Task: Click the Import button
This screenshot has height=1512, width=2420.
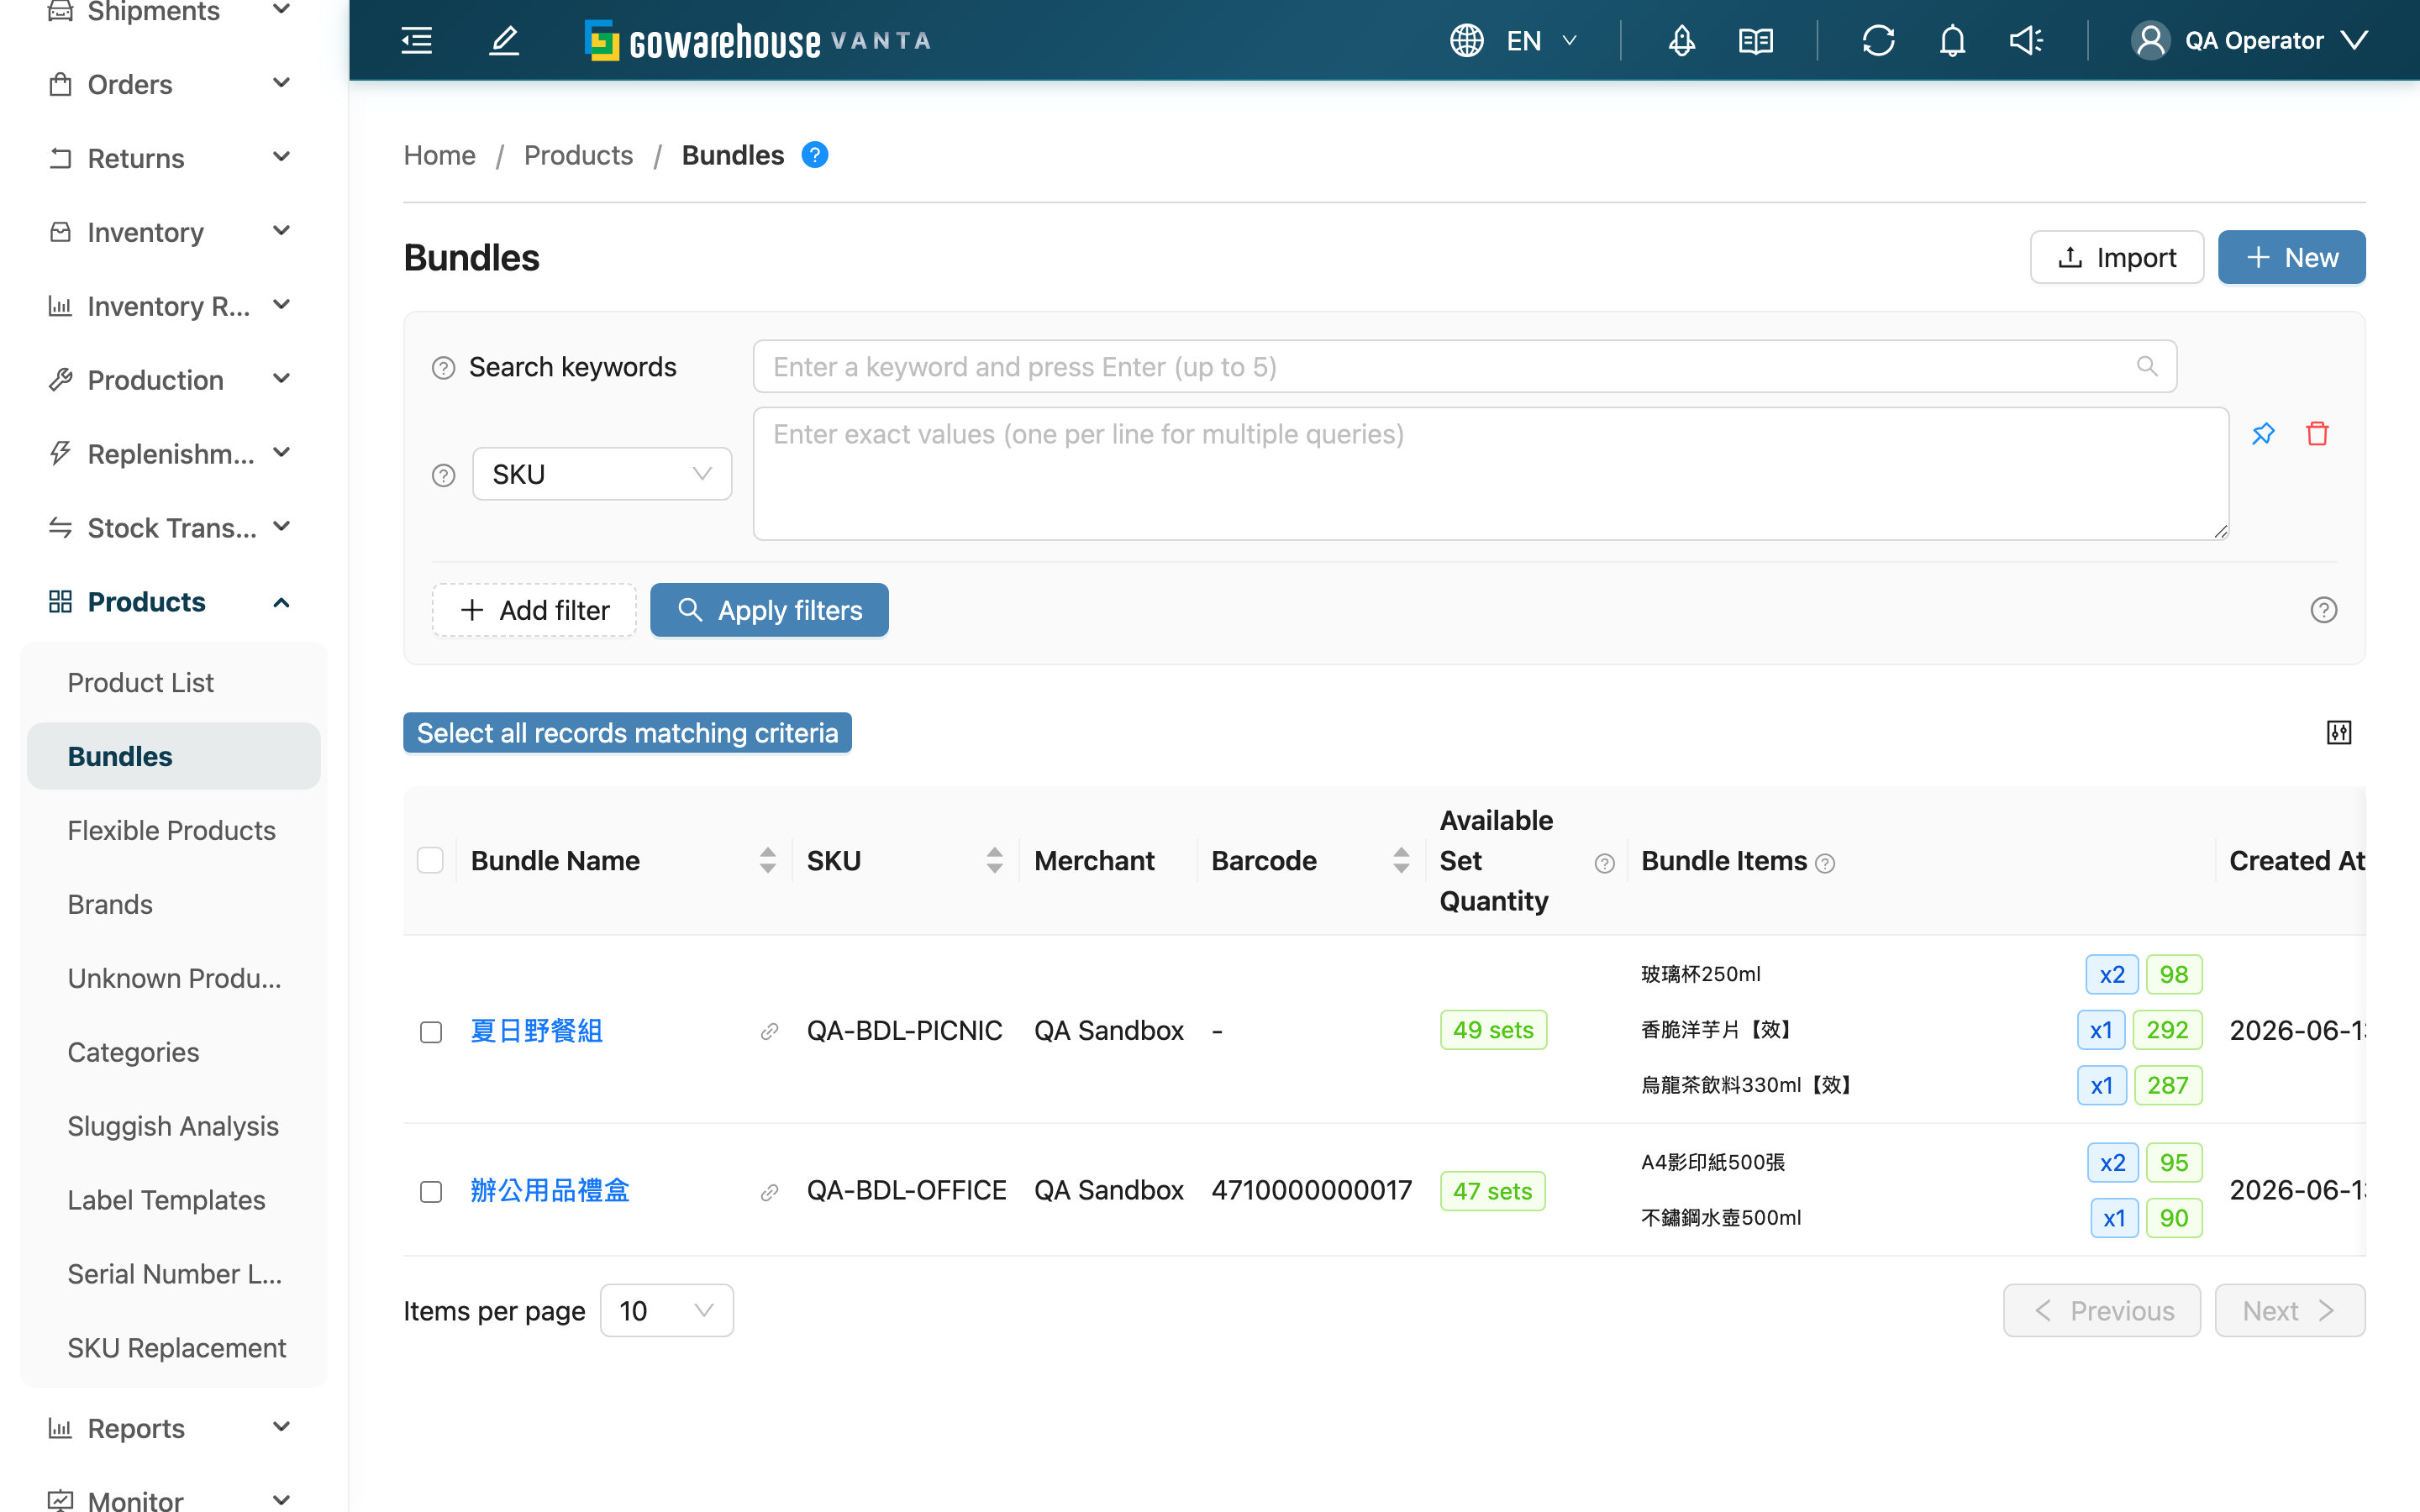Action: coord(2116,257)
